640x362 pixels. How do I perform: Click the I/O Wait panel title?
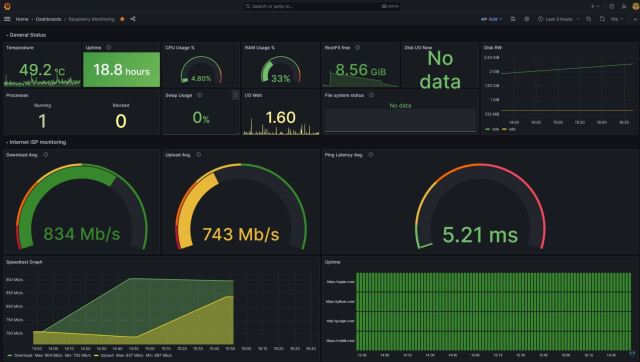pyautogui.click(x=253, y=95)
